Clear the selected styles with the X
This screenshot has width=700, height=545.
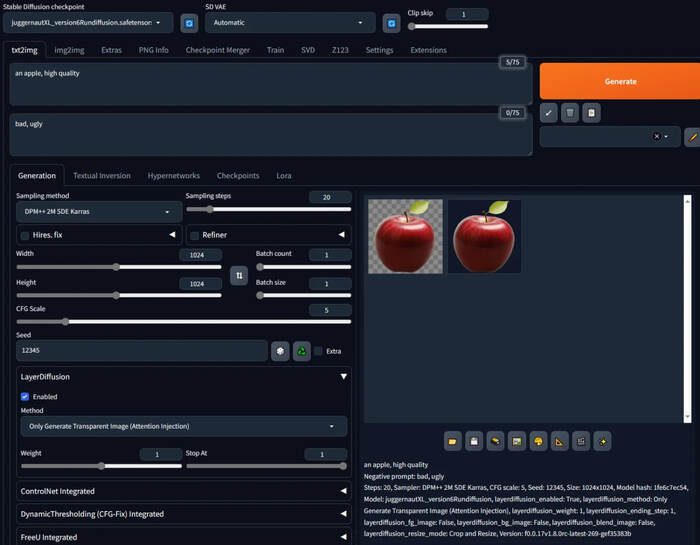(x=656, y=137)
